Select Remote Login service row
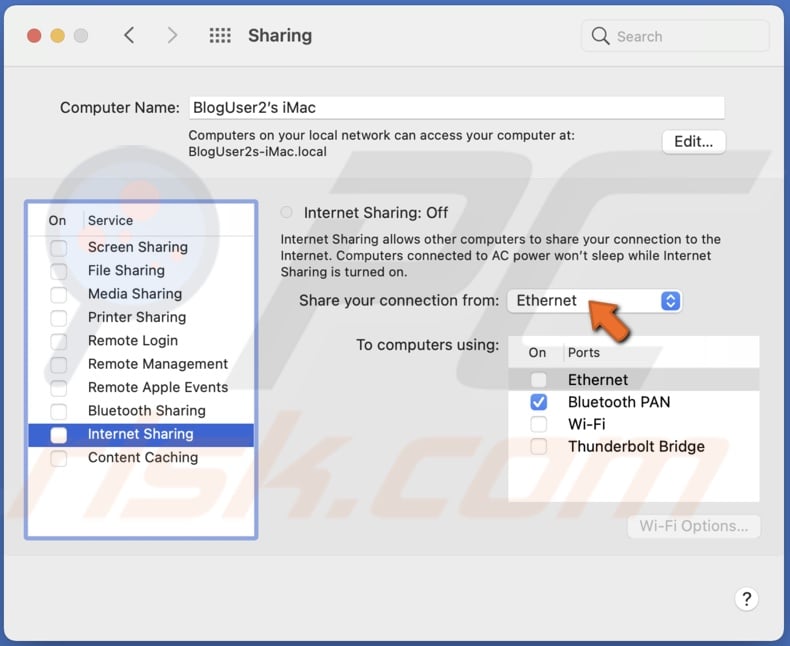790x646 pixels. 141,341
